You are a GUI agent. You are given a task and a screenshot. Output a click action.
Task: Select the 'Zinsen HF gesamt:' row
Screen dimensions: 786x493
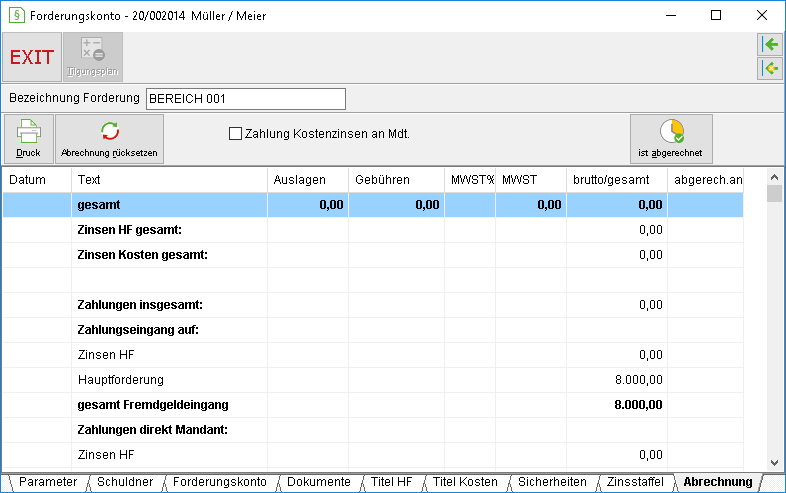point(373,230)
